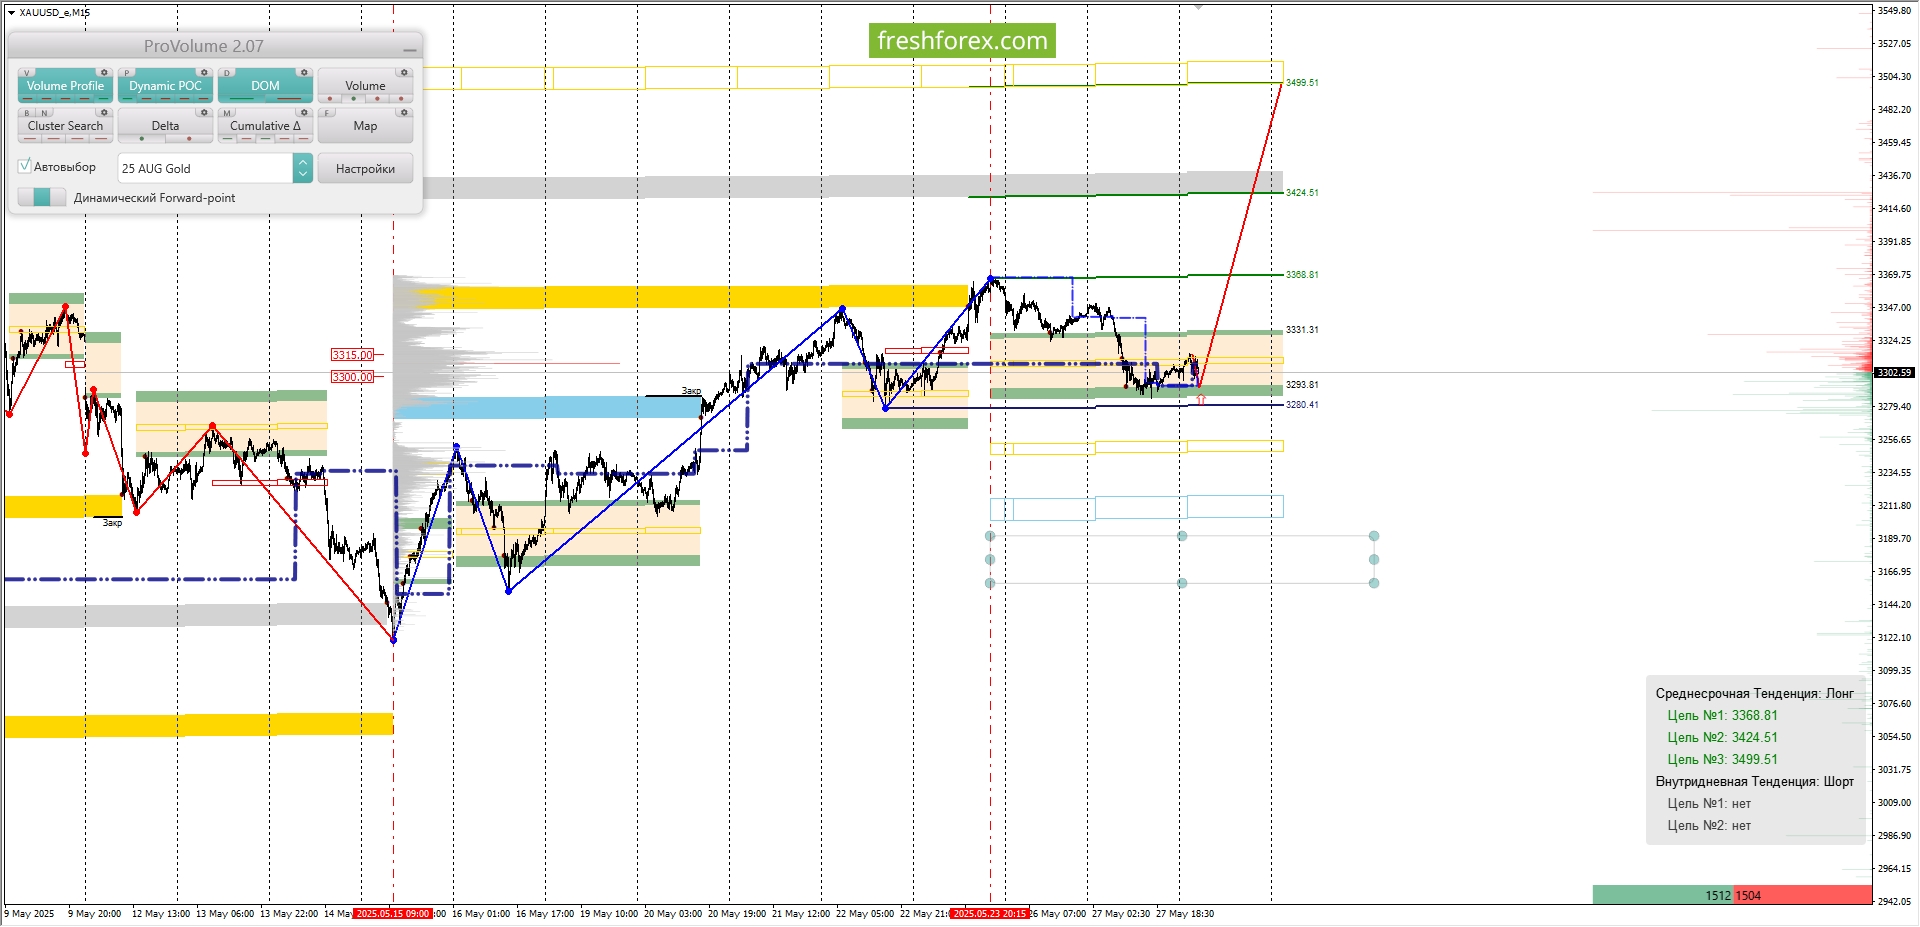This screenshot has height=927, width=1920.
Task: Click the red sellers bar showing 1504
Action: (x=1802, y=895)
